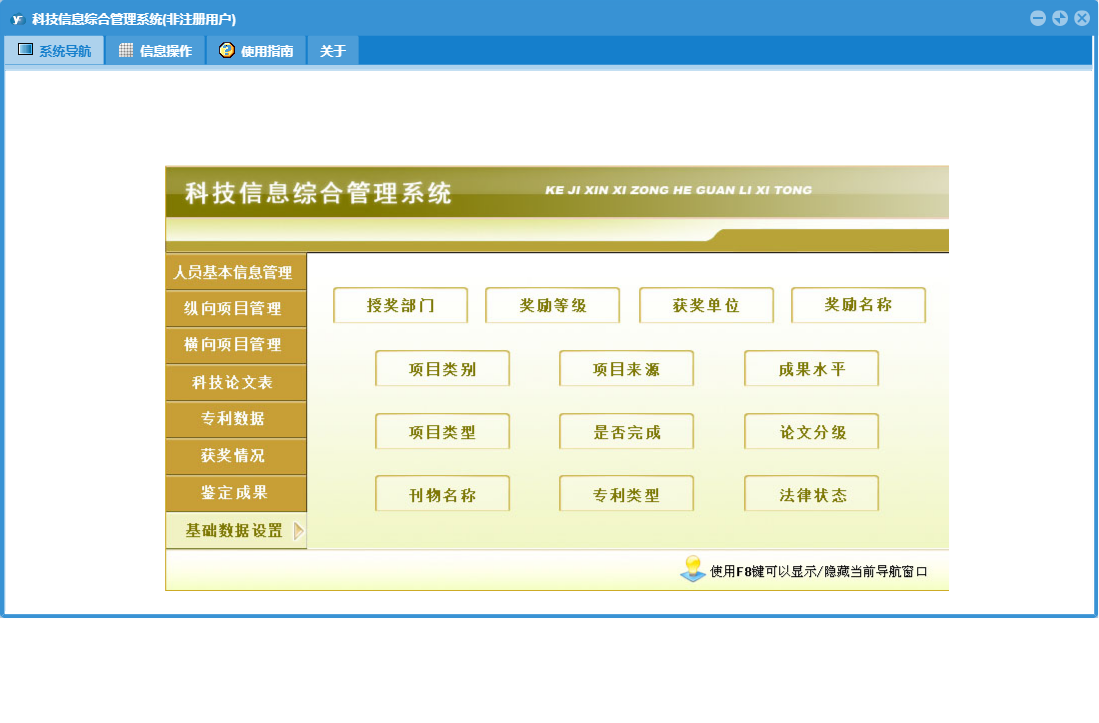
Task: Click the 授奖部门 button
Action: 400,306
